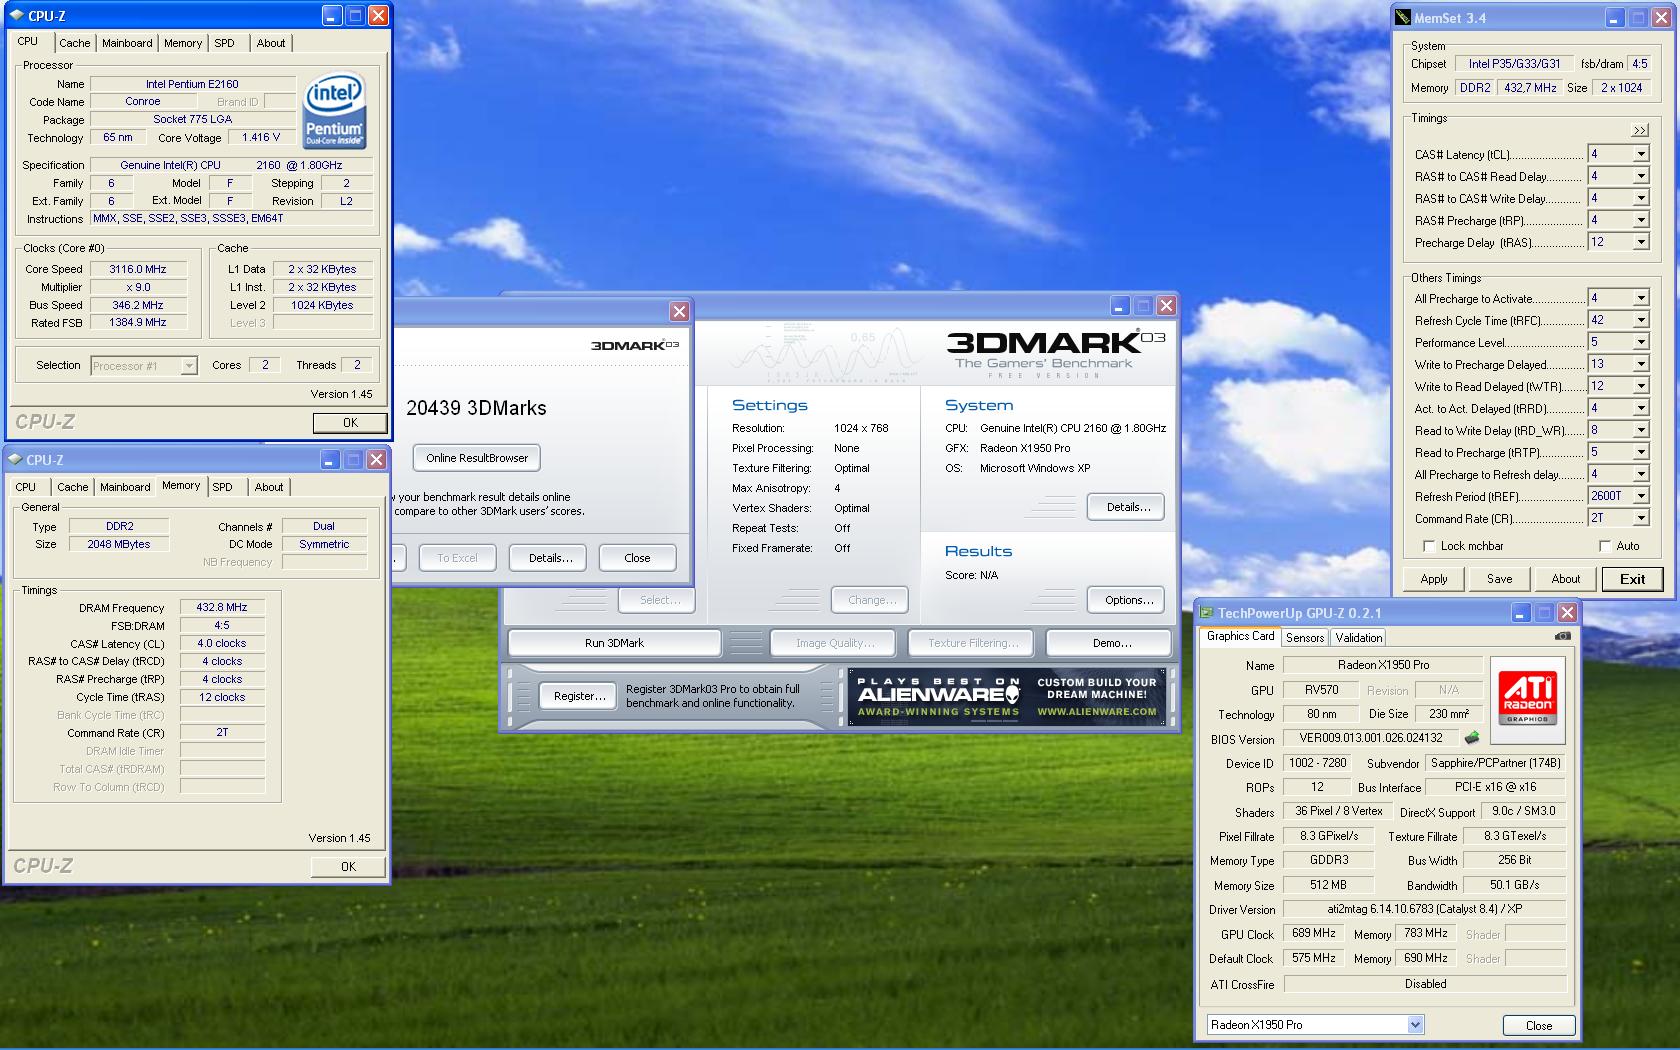
Task: Click the Alienware advertisement banner
Action: point(1007,696)
